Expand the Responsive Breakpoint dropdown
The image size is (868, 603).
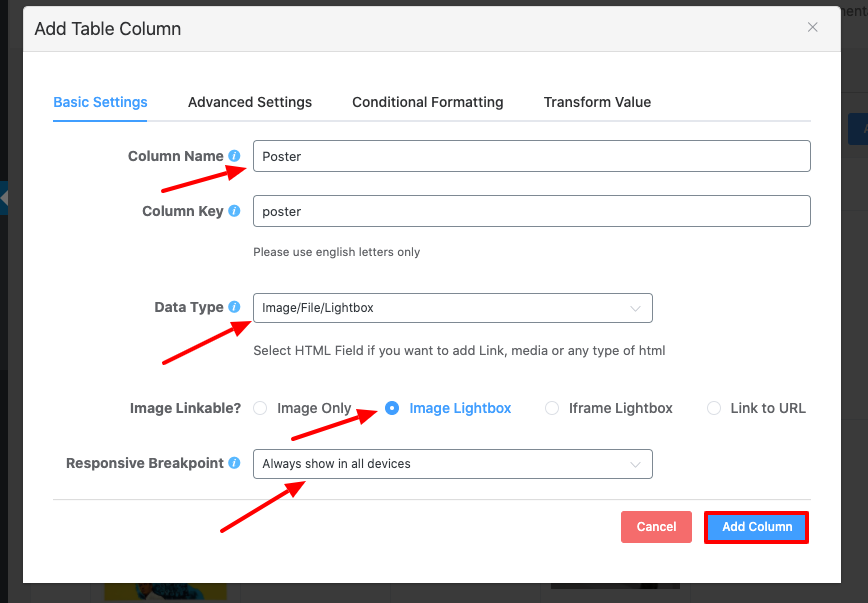pyautogui.click(x=452, y=464)
